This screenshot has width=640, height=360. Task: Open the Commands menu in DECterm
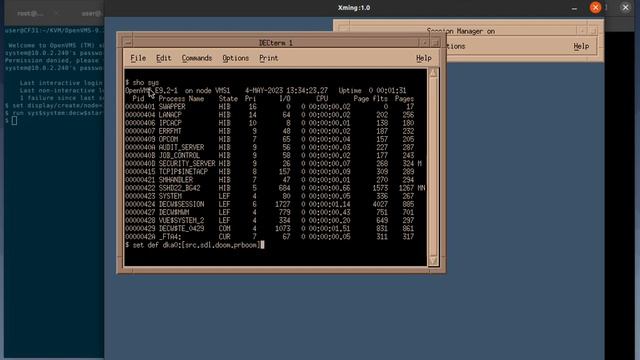(x=197, y=58)
